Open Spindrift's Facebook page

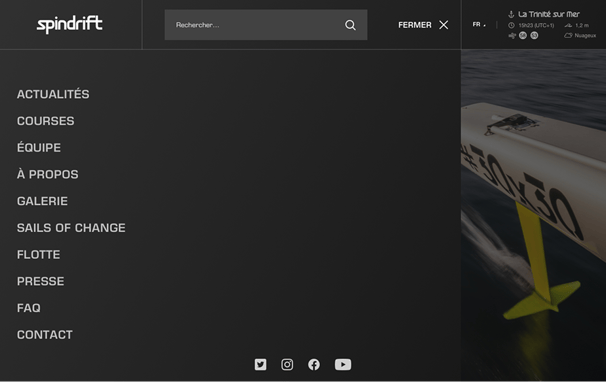coord(314,365)
